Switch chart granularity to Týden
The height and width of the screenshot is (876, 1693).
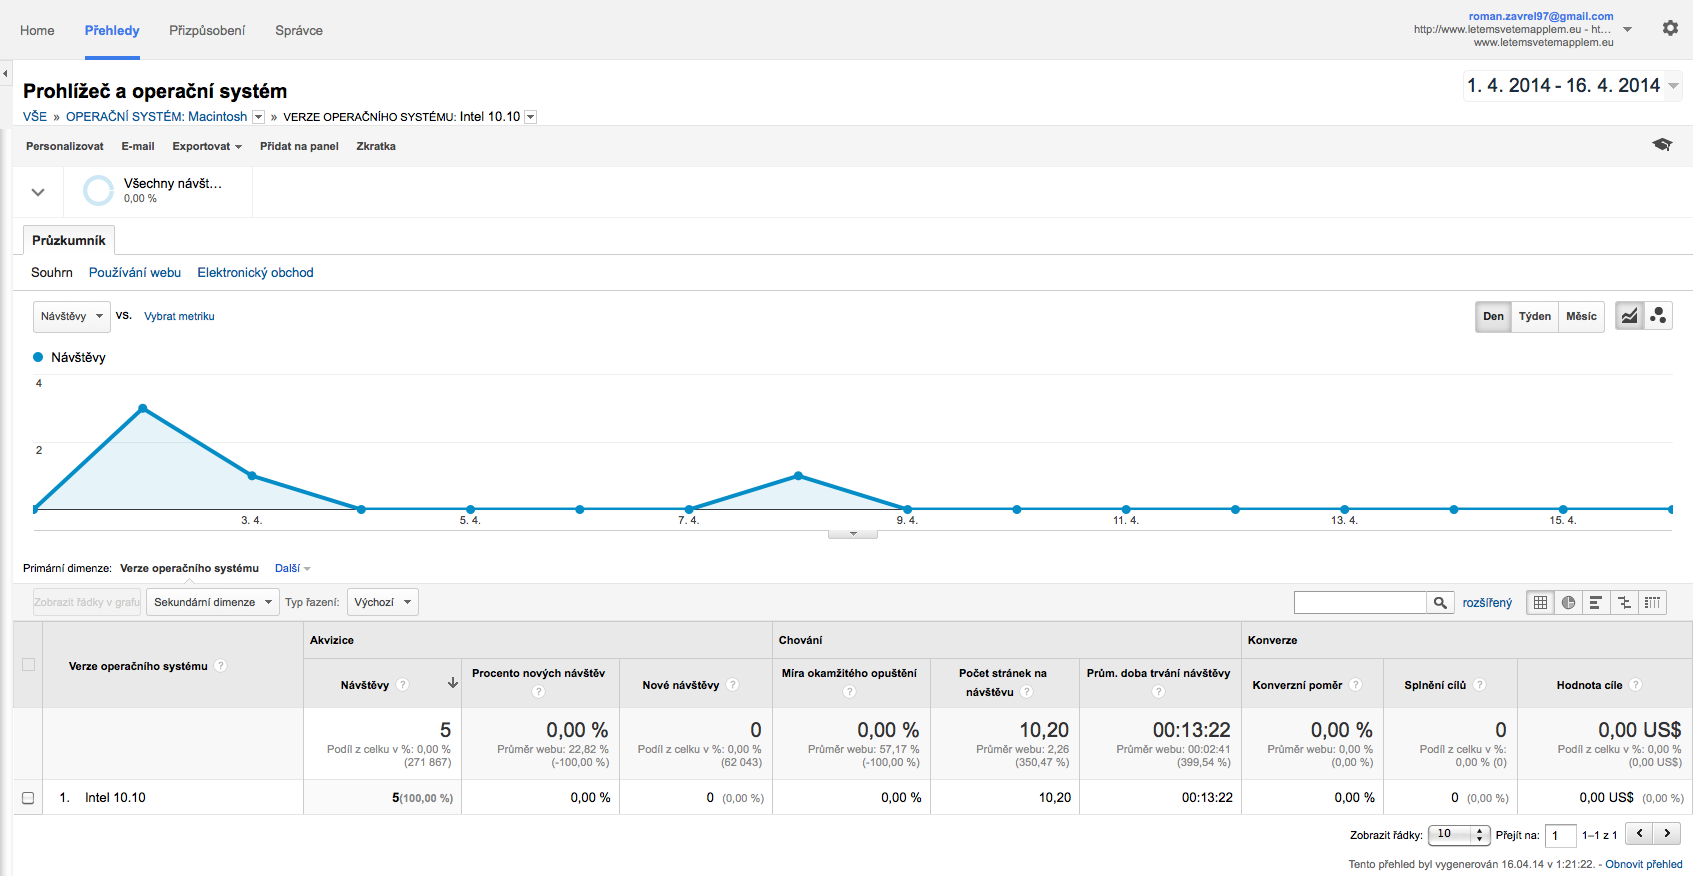[1534, 316]
